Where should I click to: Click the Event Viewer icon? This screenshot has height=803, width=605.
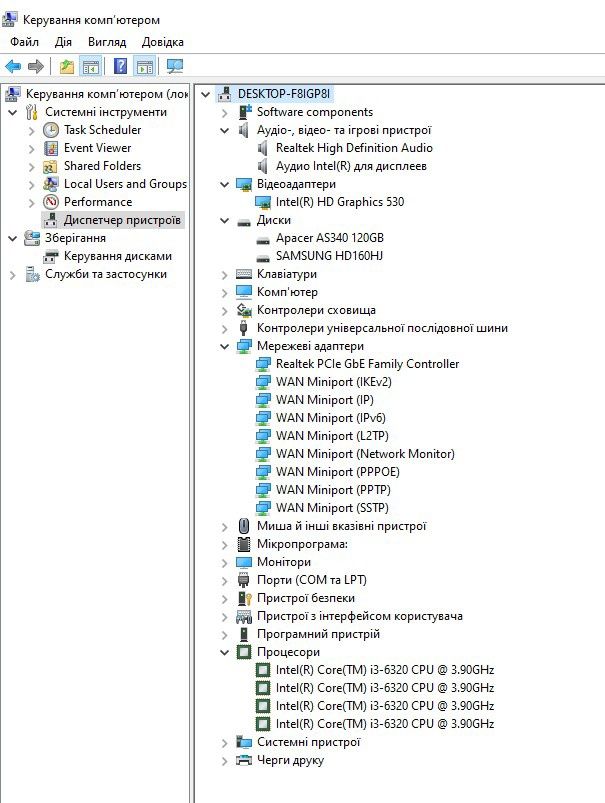tap(51, 148)
